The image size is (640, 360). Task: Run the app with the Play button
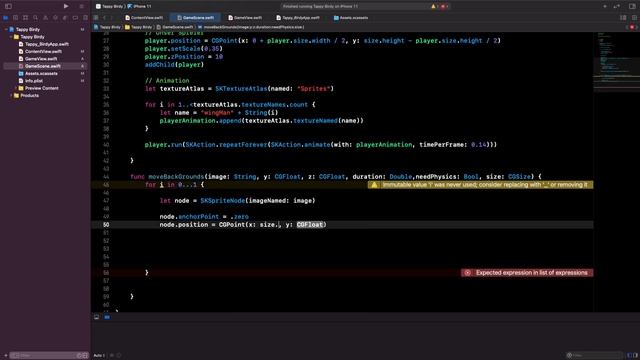click(x=66, y=6)
